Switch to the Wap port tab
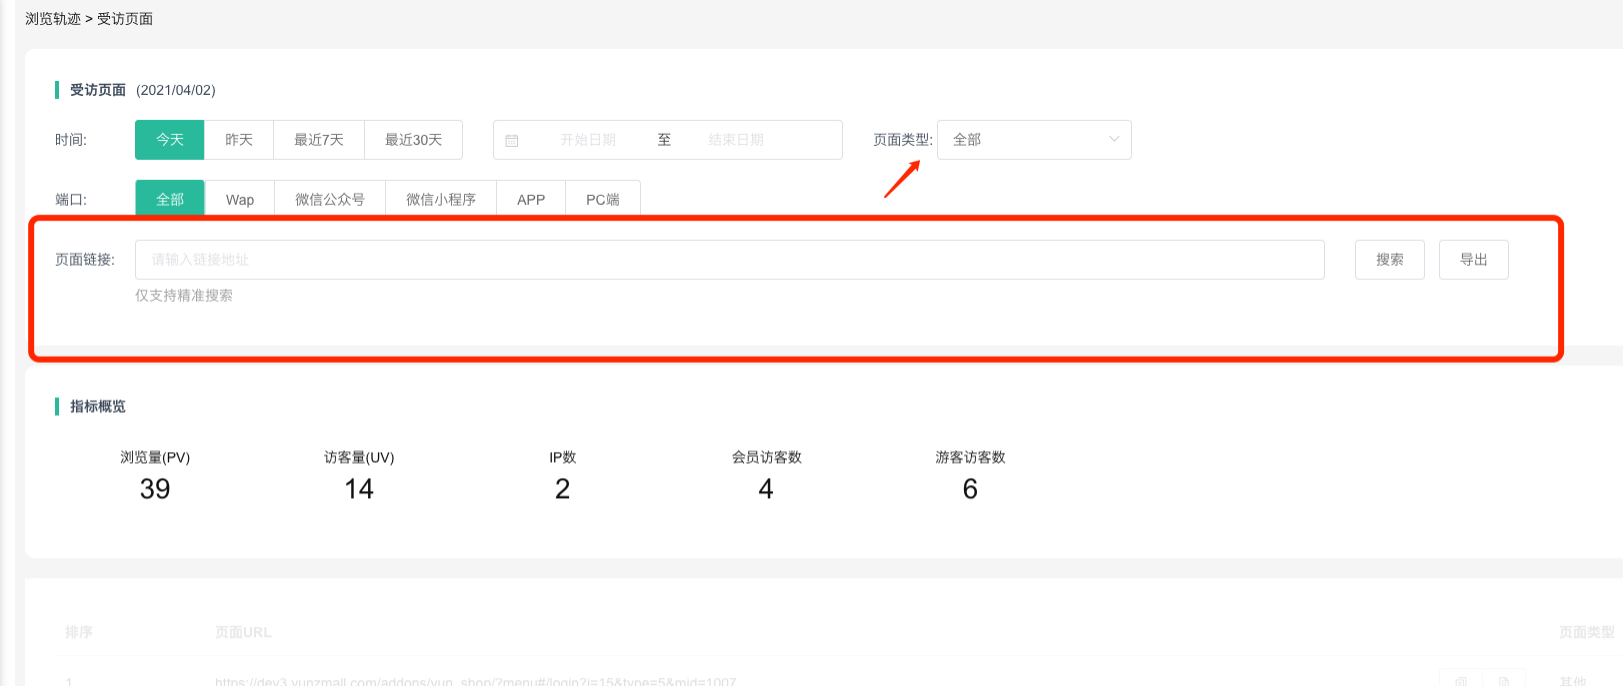Screen dimensions: 1623x686 240,199
